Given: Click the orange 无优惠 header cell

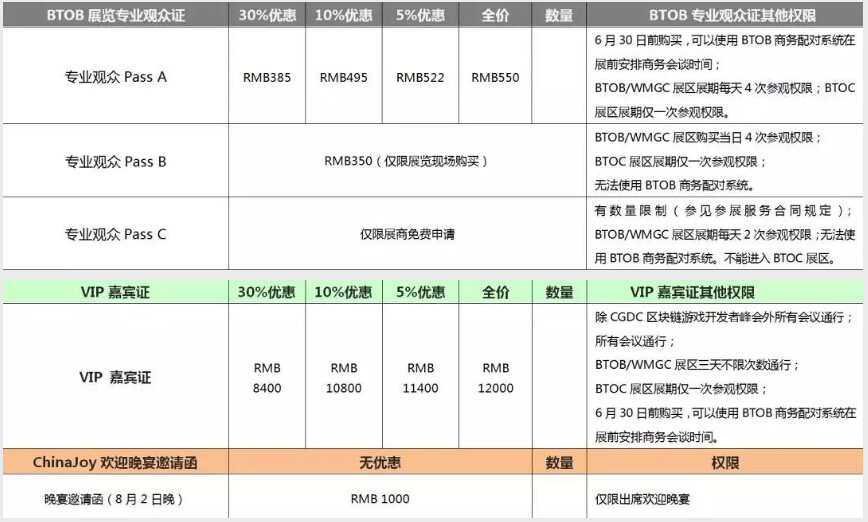Looking at the screenshot, I should 380,462.
